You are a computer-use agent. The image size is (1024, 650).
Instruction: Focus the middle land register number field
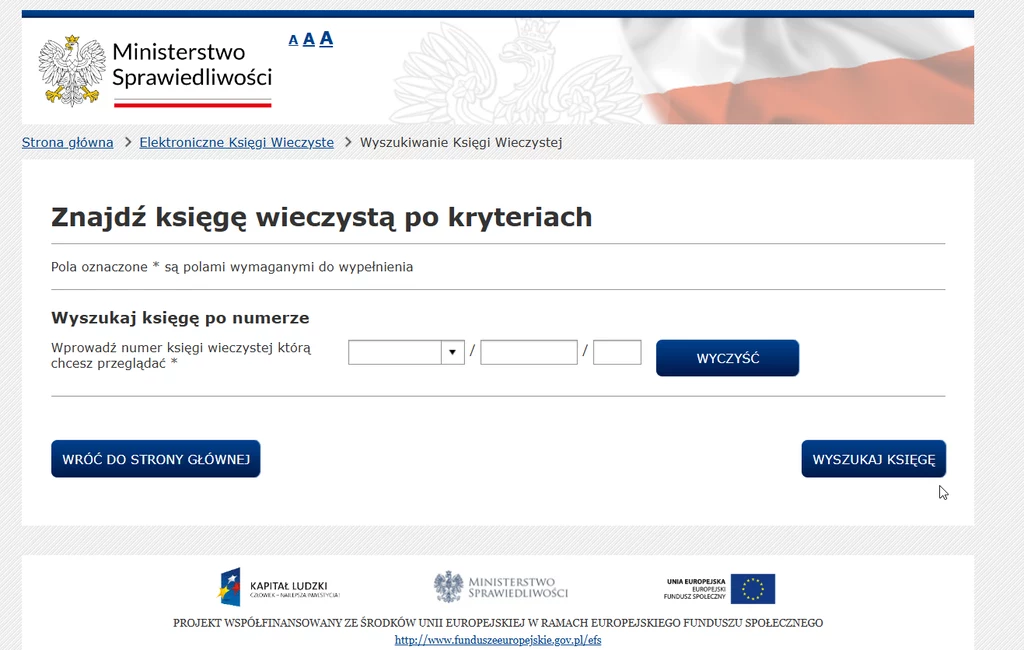pyautogui.click(x=529, y=353)
